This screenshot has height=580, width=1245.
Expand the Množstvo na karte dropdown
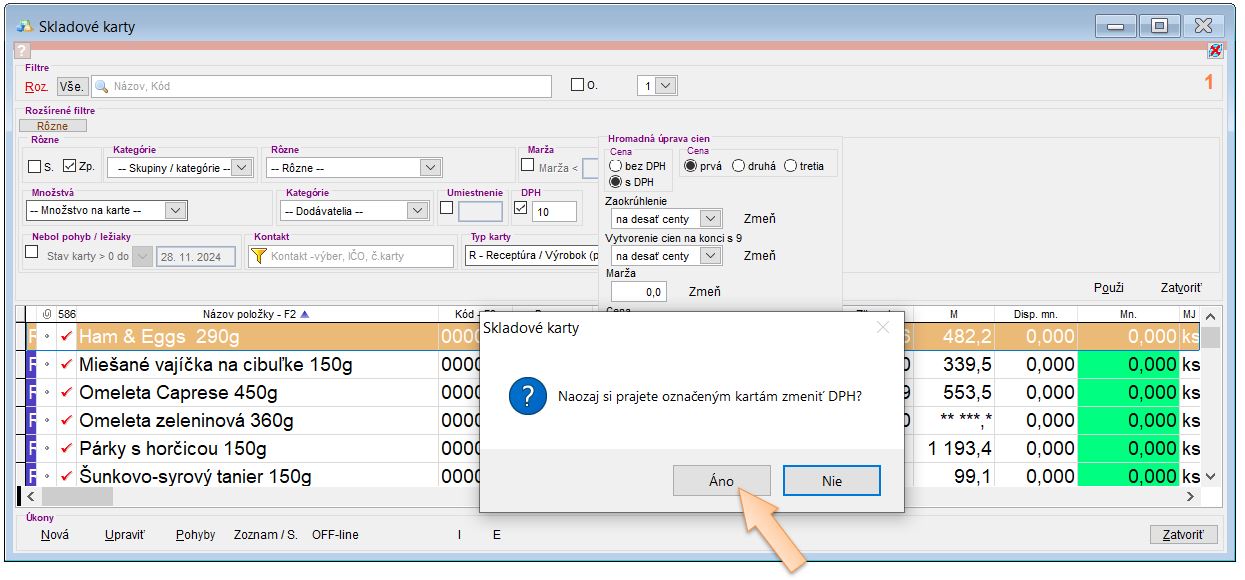click(176, 211)
